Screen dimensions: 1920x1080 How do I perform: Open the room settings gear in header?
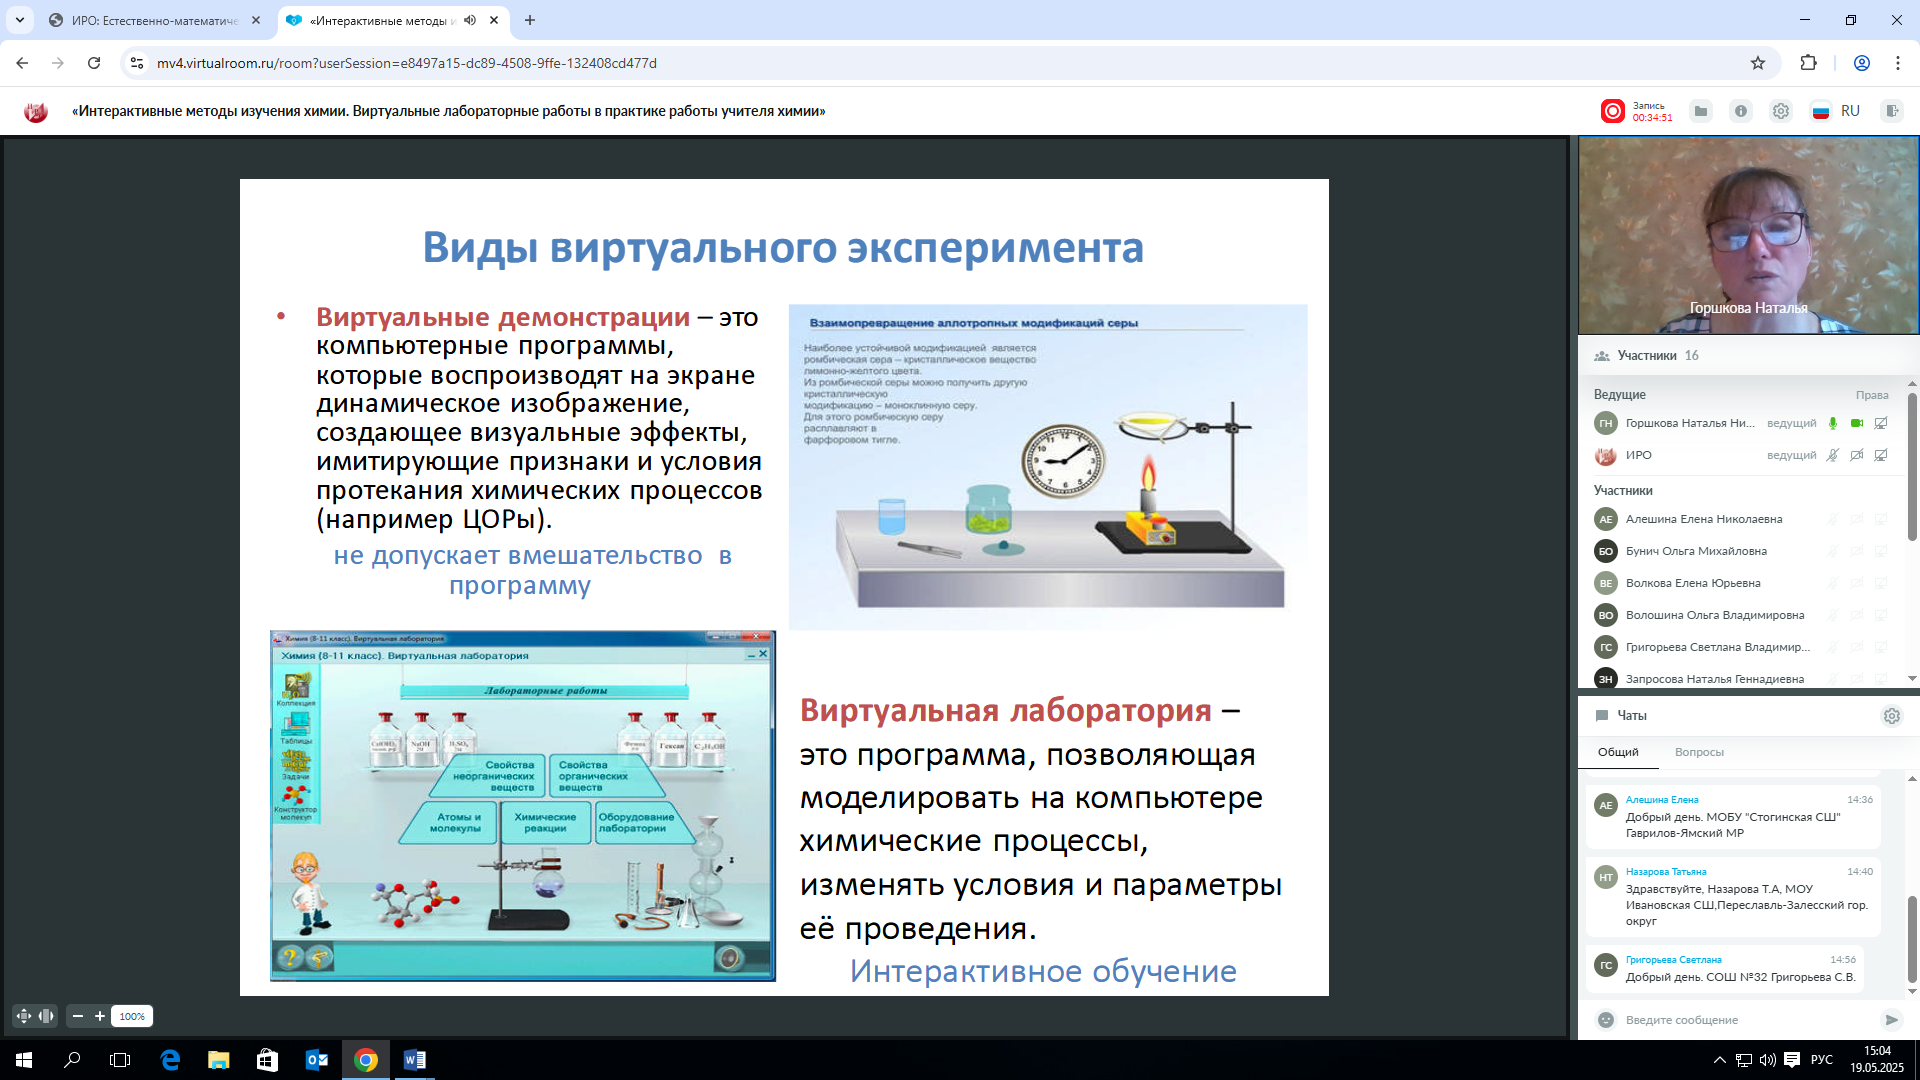coord(1781,111)
